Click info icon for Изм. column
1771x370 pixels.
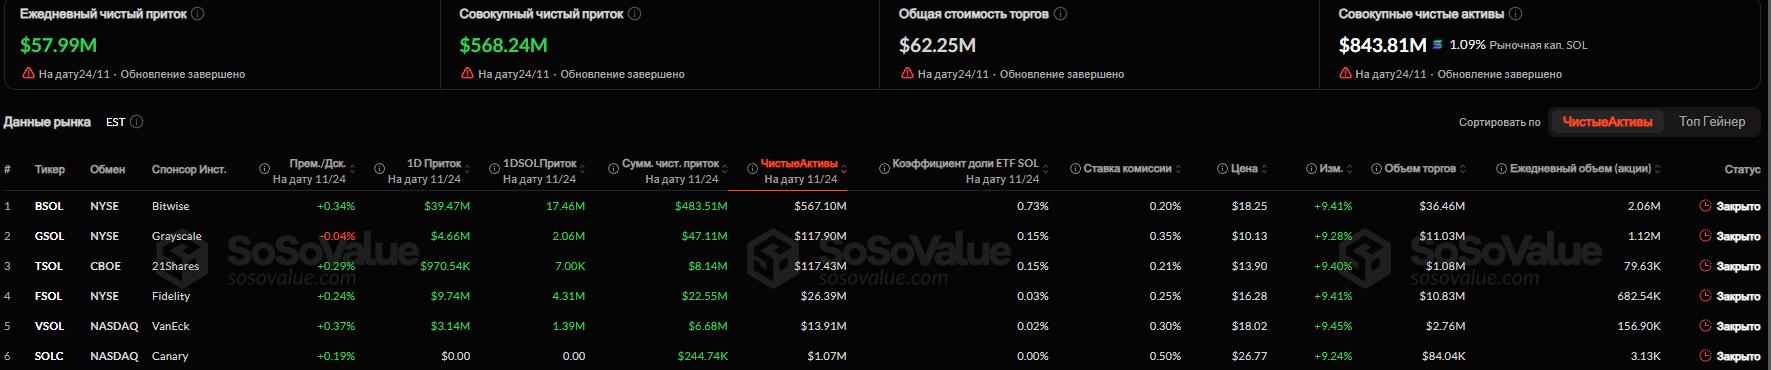click(1312, 168)
